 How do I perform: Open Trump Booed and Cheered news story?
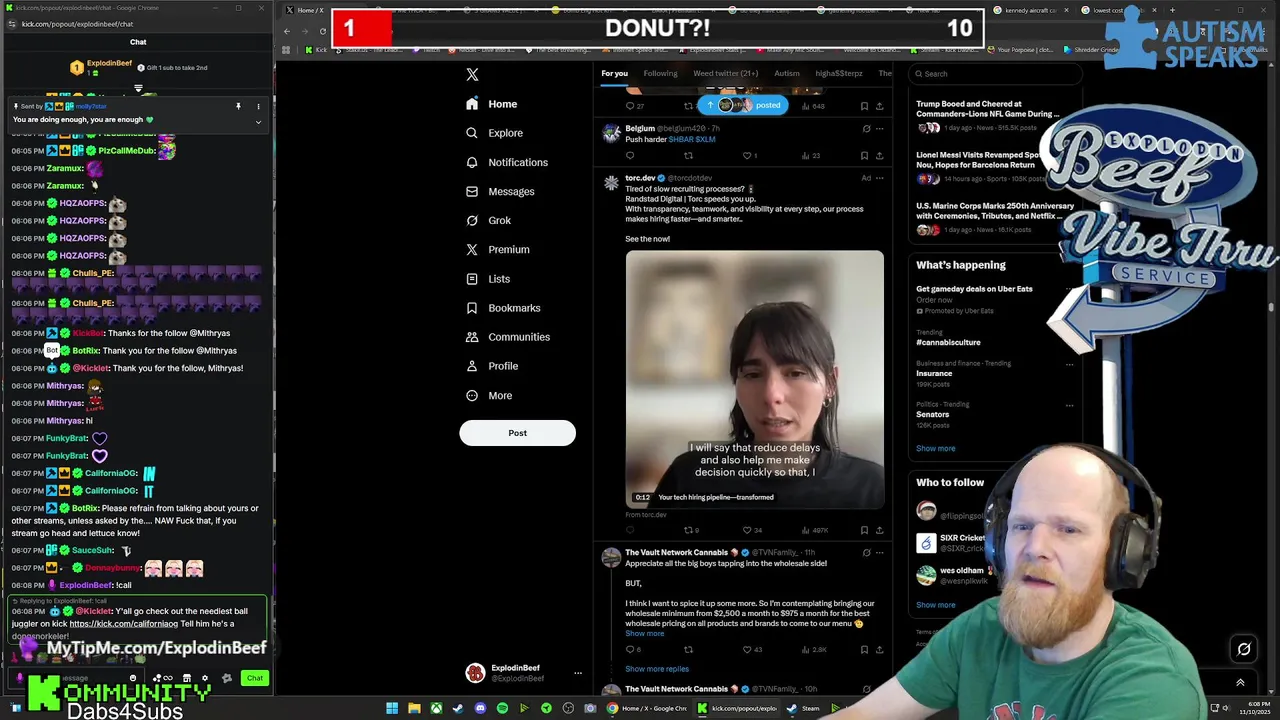(987, 109)
